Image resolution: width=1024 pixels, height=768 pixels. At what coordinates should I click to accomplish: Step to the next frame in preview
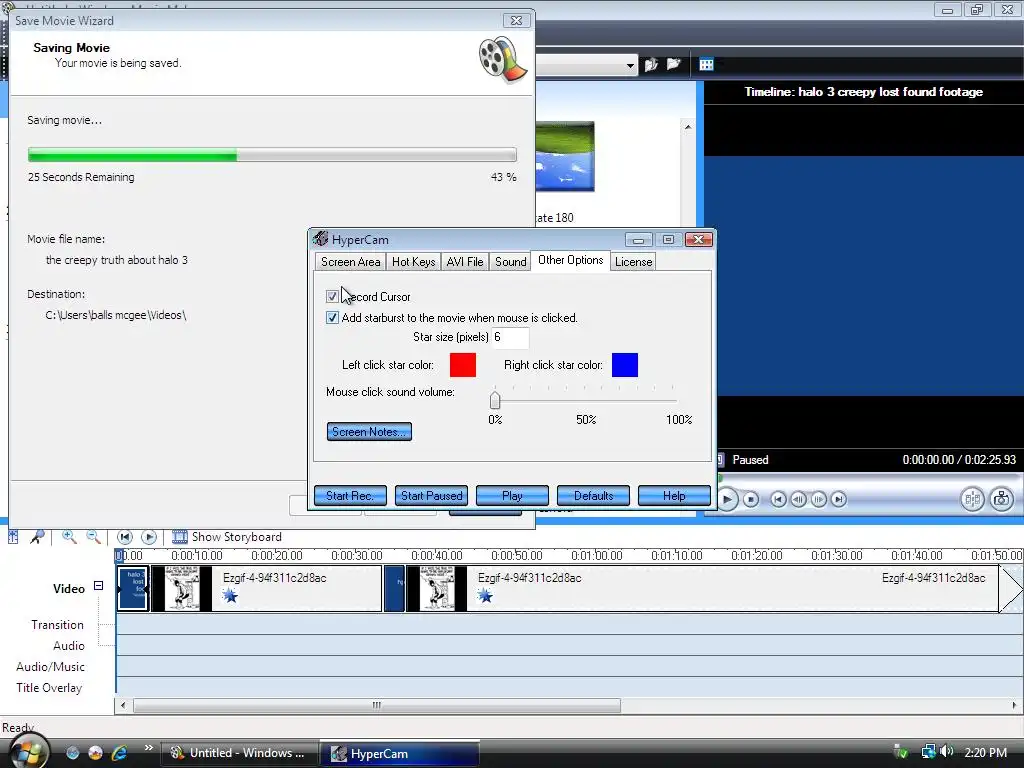pyautogui.click(x=818, y=500)
